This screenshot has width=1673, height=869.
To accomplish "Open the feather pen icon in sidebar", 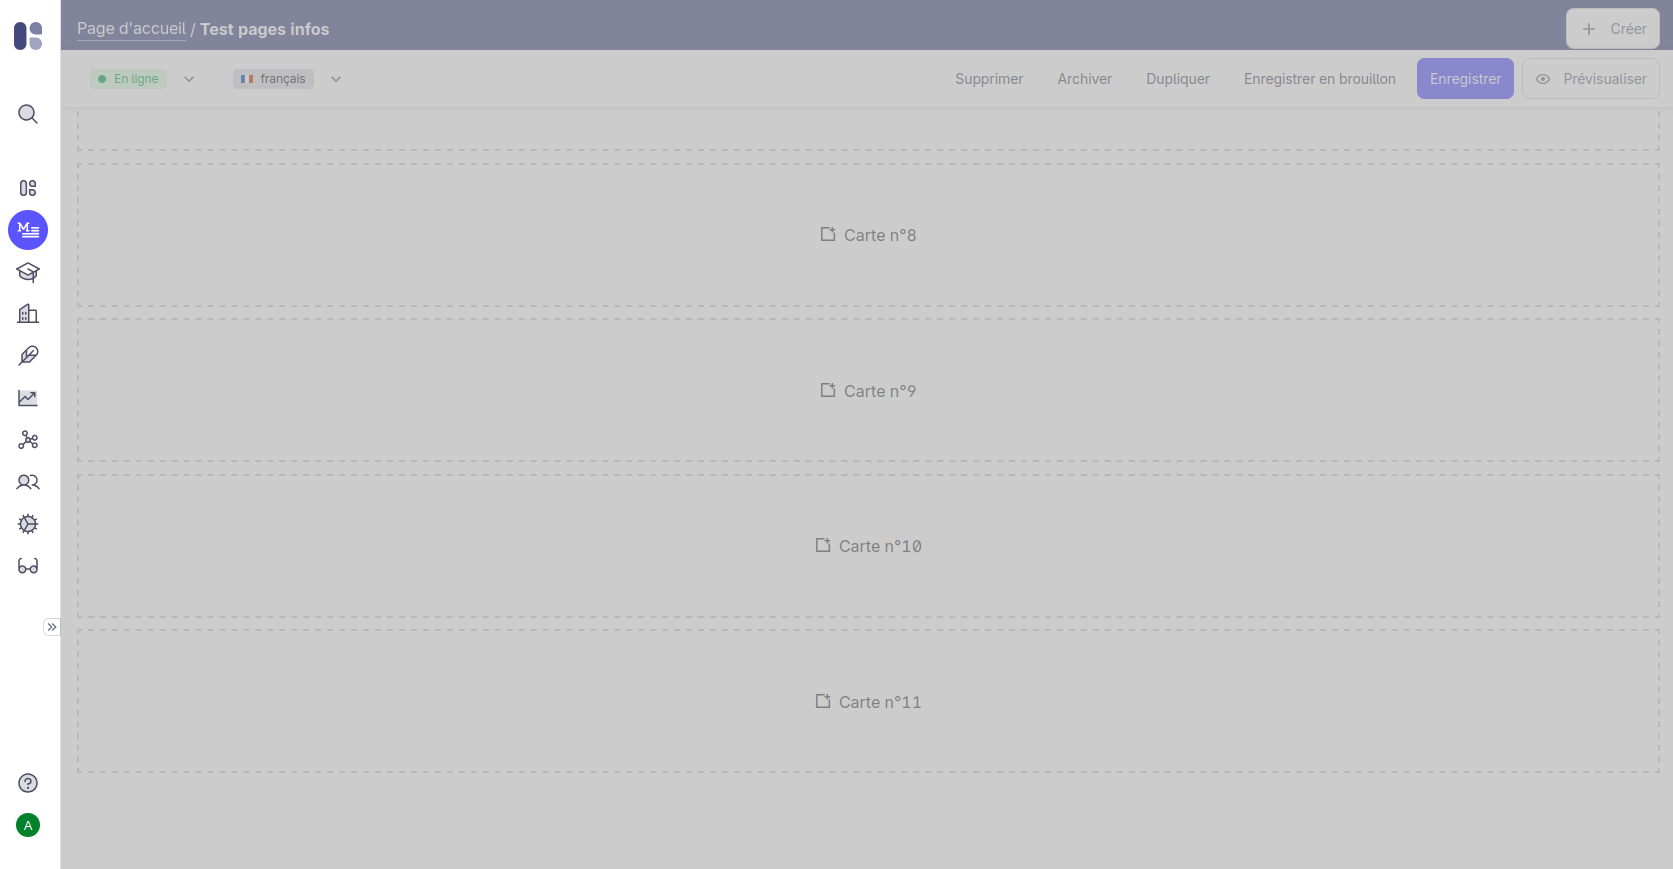I will [28, 356].
